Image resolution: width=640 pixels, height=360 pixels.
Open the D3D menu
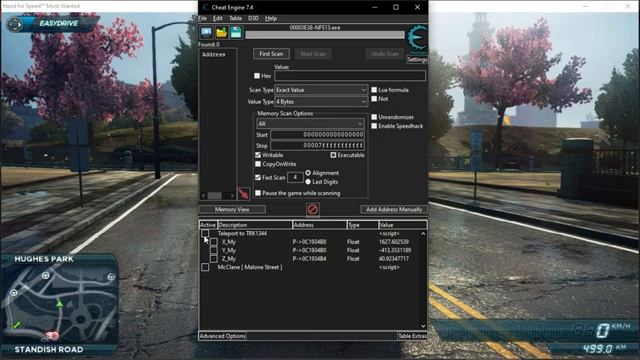click(253, 18)
